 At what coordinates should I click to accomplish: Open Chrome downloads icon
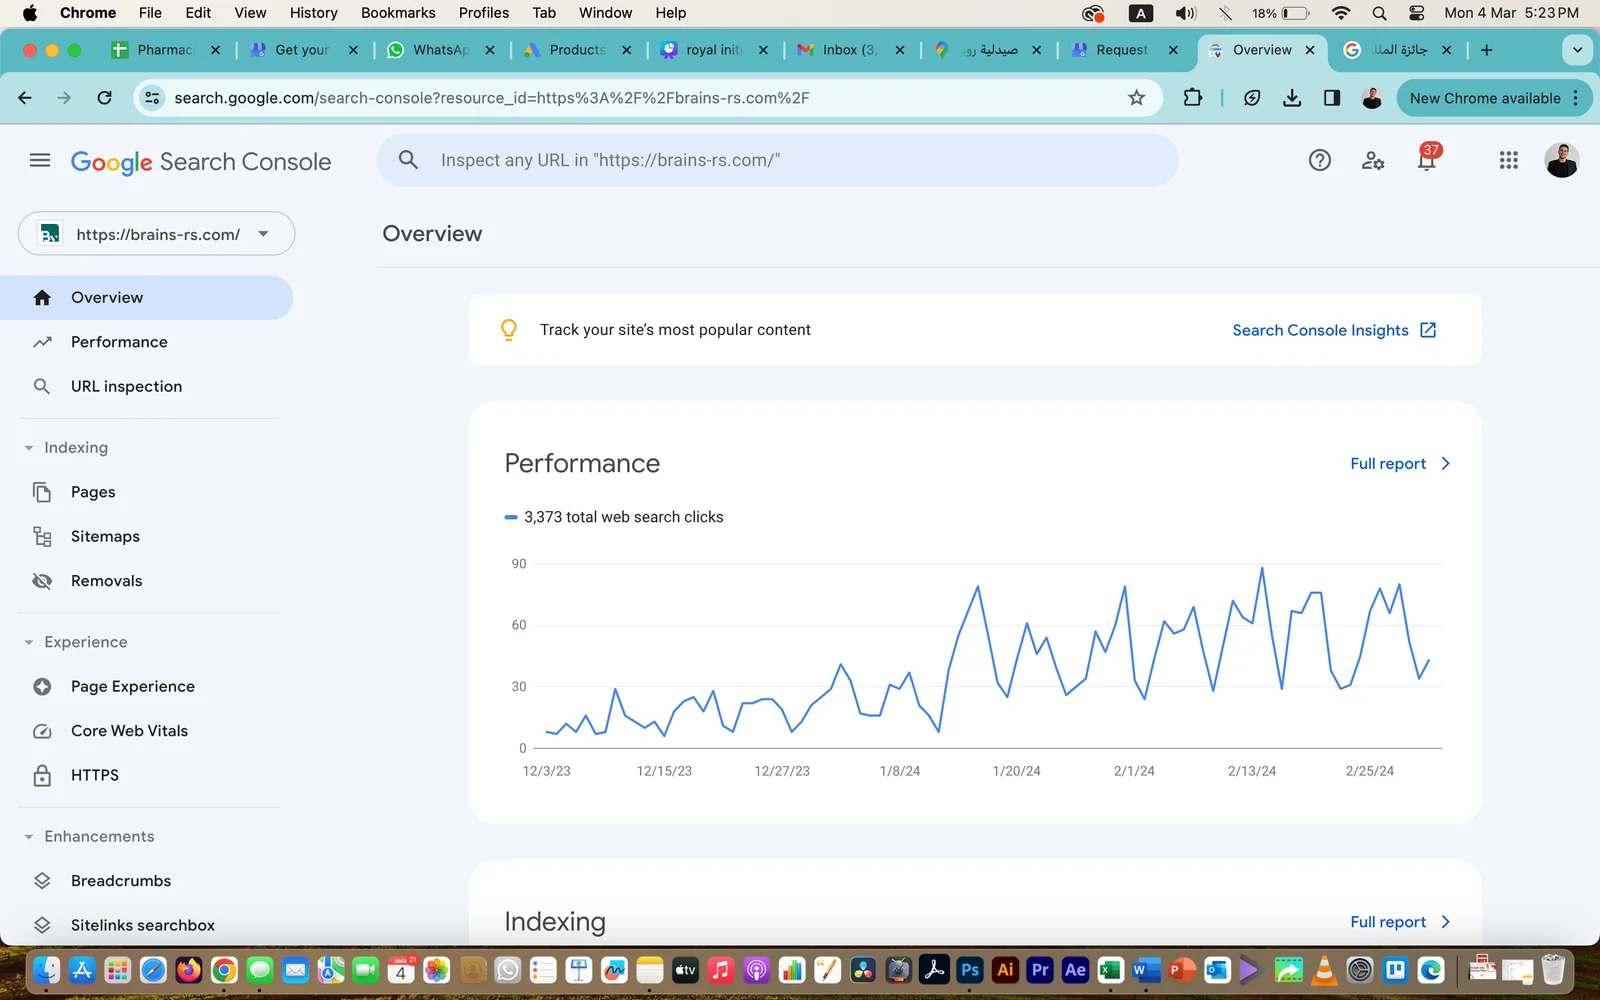coord(1292,98)
